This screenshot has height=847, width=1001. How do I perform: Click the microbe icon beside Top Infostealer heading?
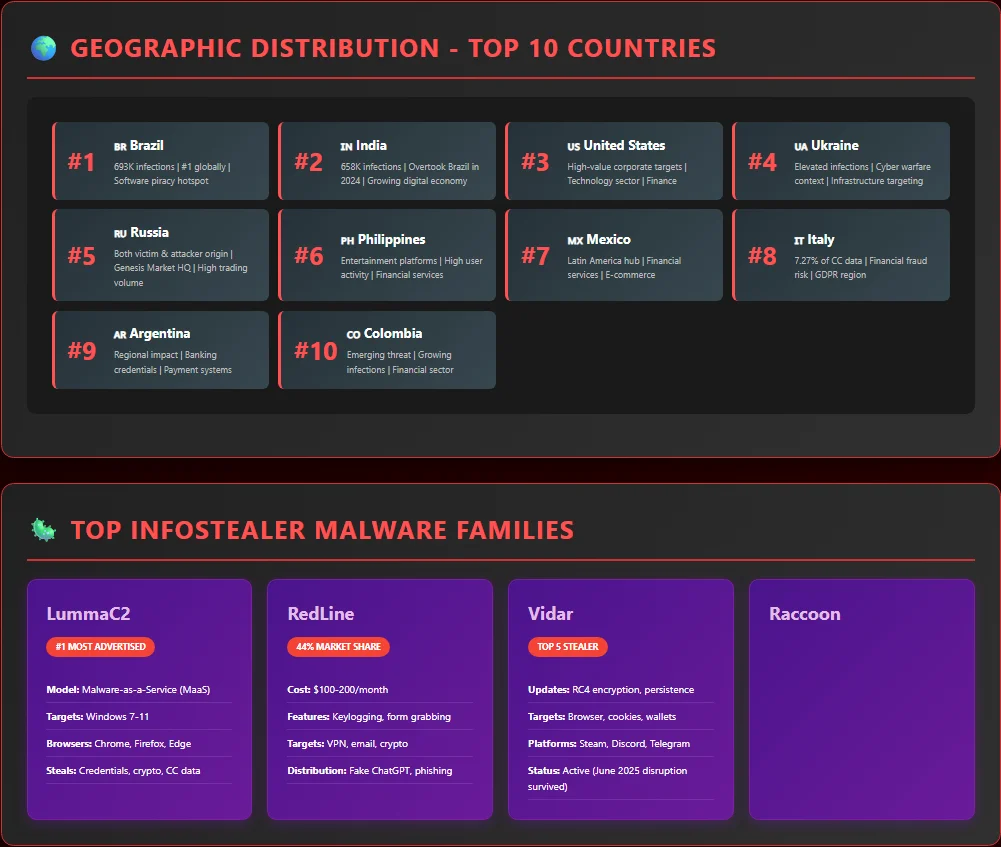click(43, 530)
